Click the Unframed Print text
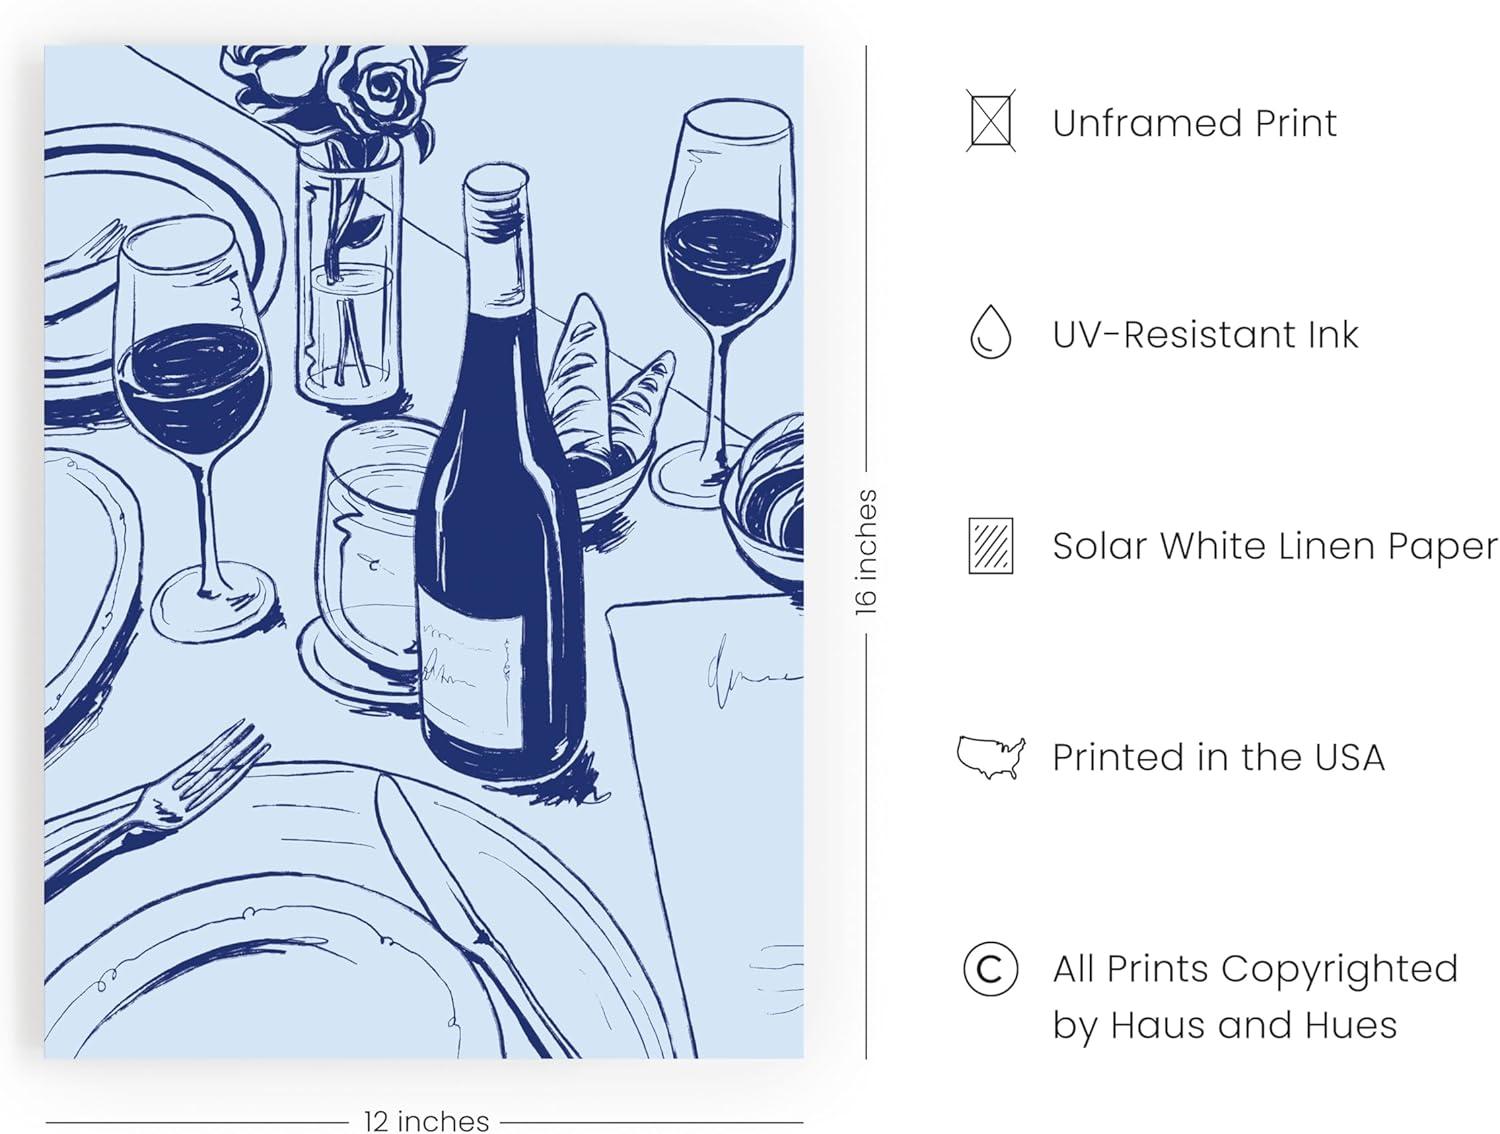Image resolution: width=1500 pixels, height=1134 pixels. (x=1194, y=123)
